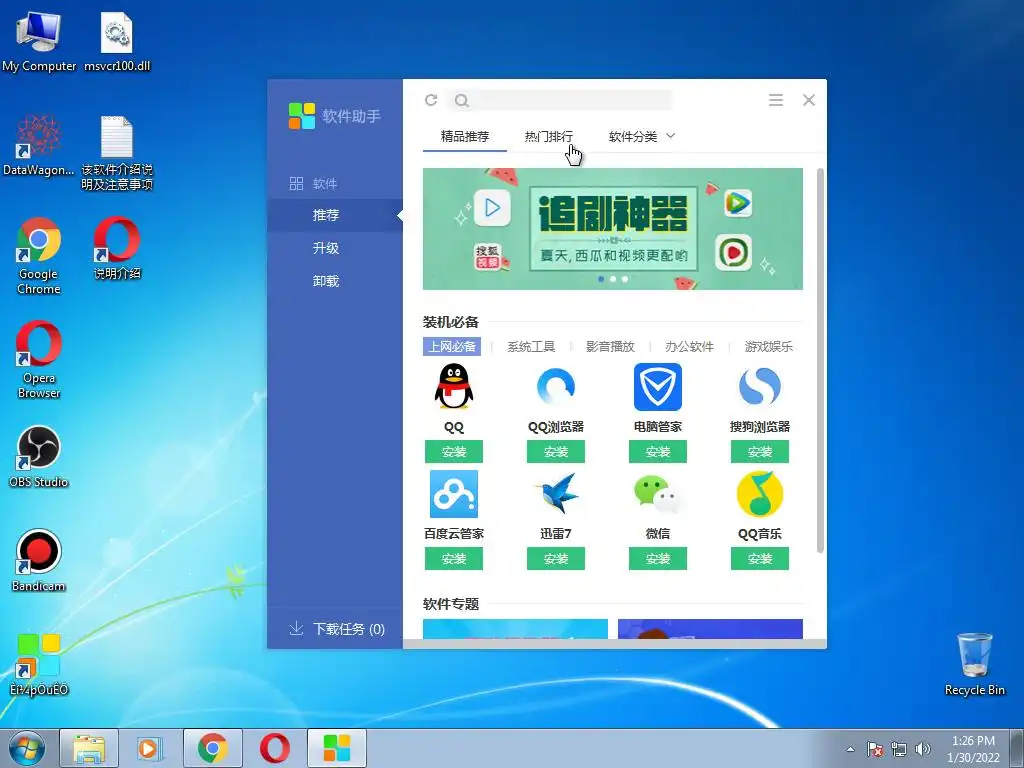This screenshot has width=1024, height=768.
Task: Click the 电脑管家 shield icon
Action: click(658, 387)
